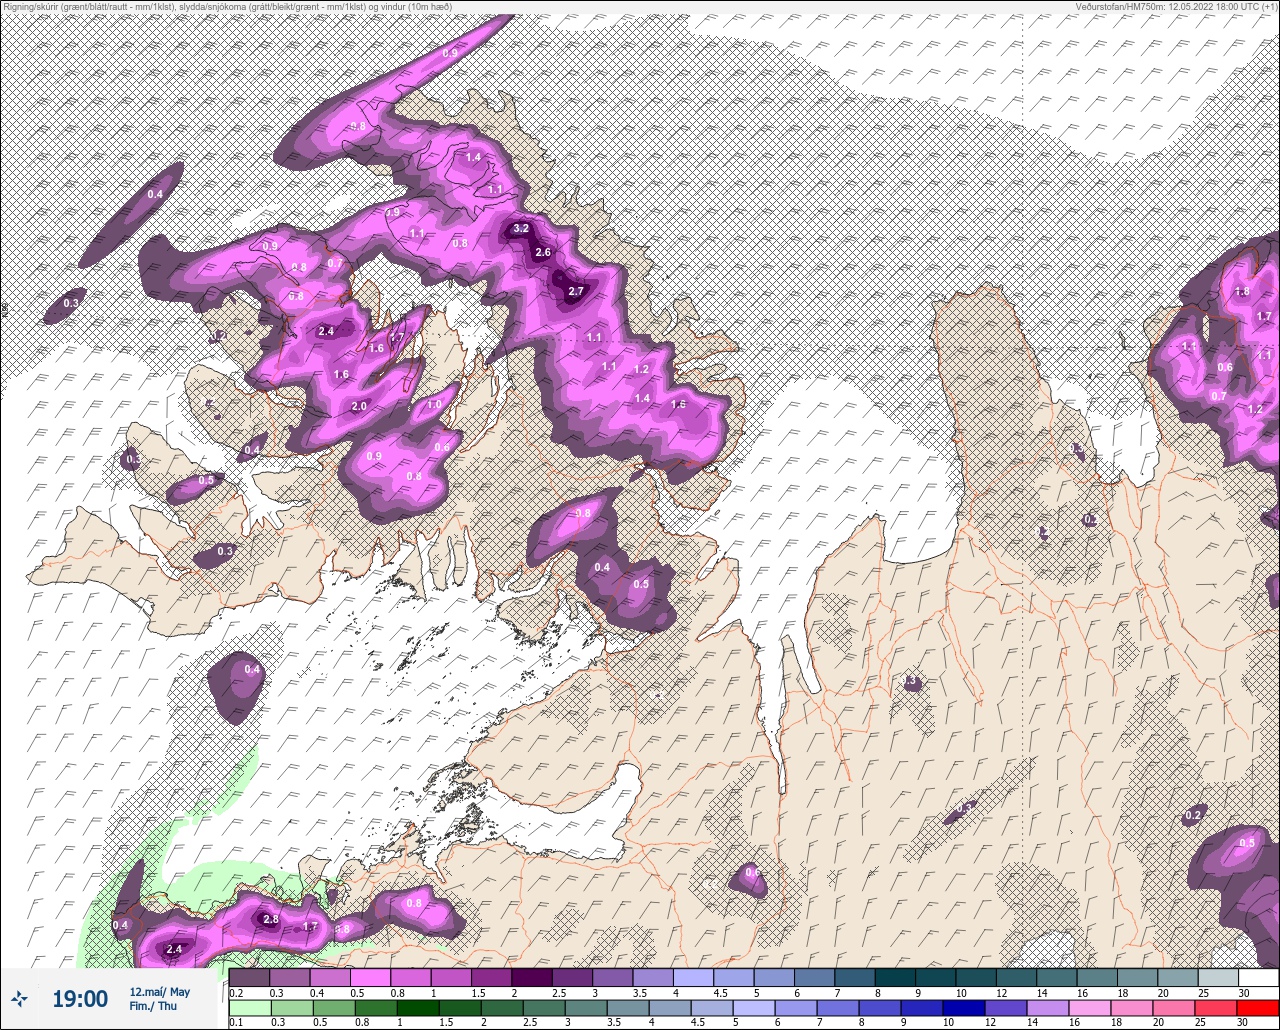Select upper legend white swatch above 30
The image size is (1280, 1030).
click(1258, 977)
